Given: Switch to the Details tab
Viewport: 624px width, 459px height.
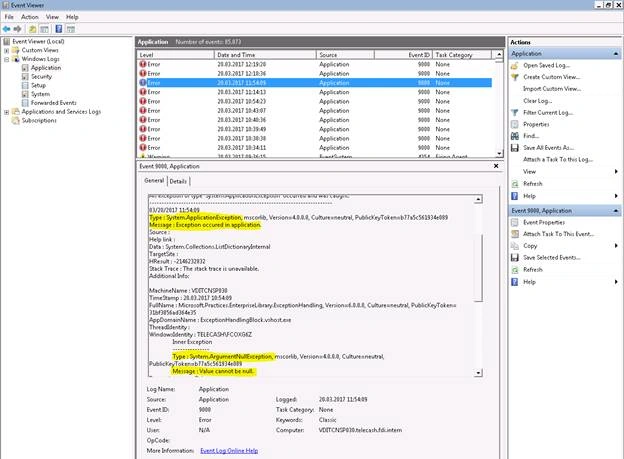Looking at the screenshot, I should pos(178,181).
